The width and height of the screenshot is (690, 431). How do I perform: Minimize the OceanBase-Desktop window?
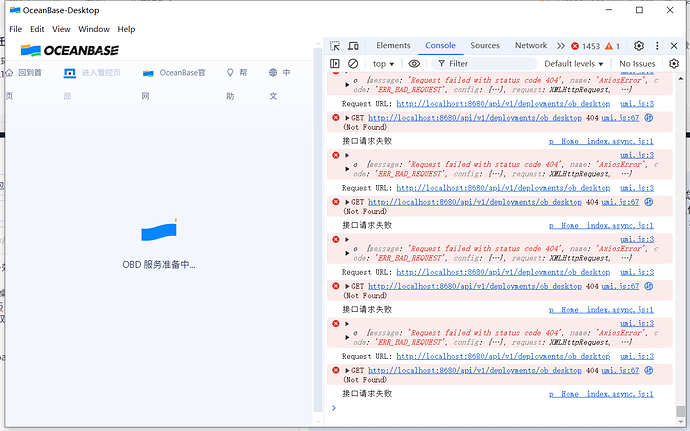tap(609, 10)
